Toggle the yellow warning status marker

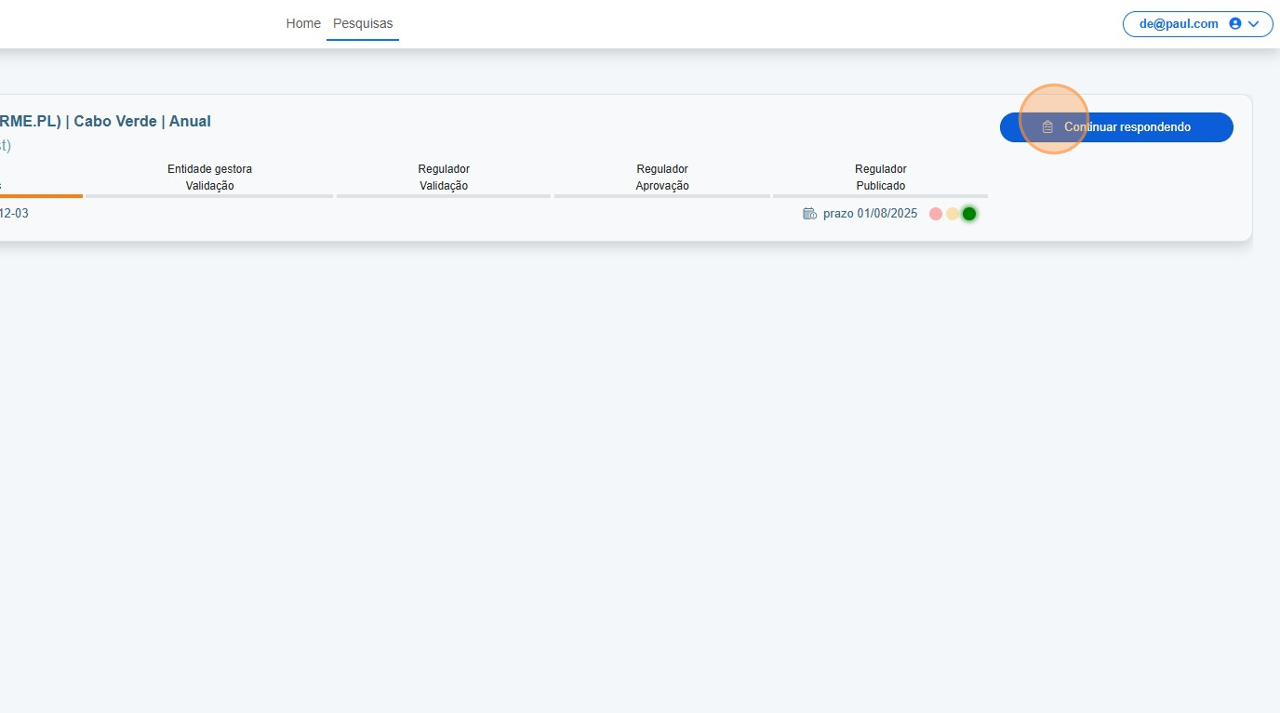[x=952, y=213]
